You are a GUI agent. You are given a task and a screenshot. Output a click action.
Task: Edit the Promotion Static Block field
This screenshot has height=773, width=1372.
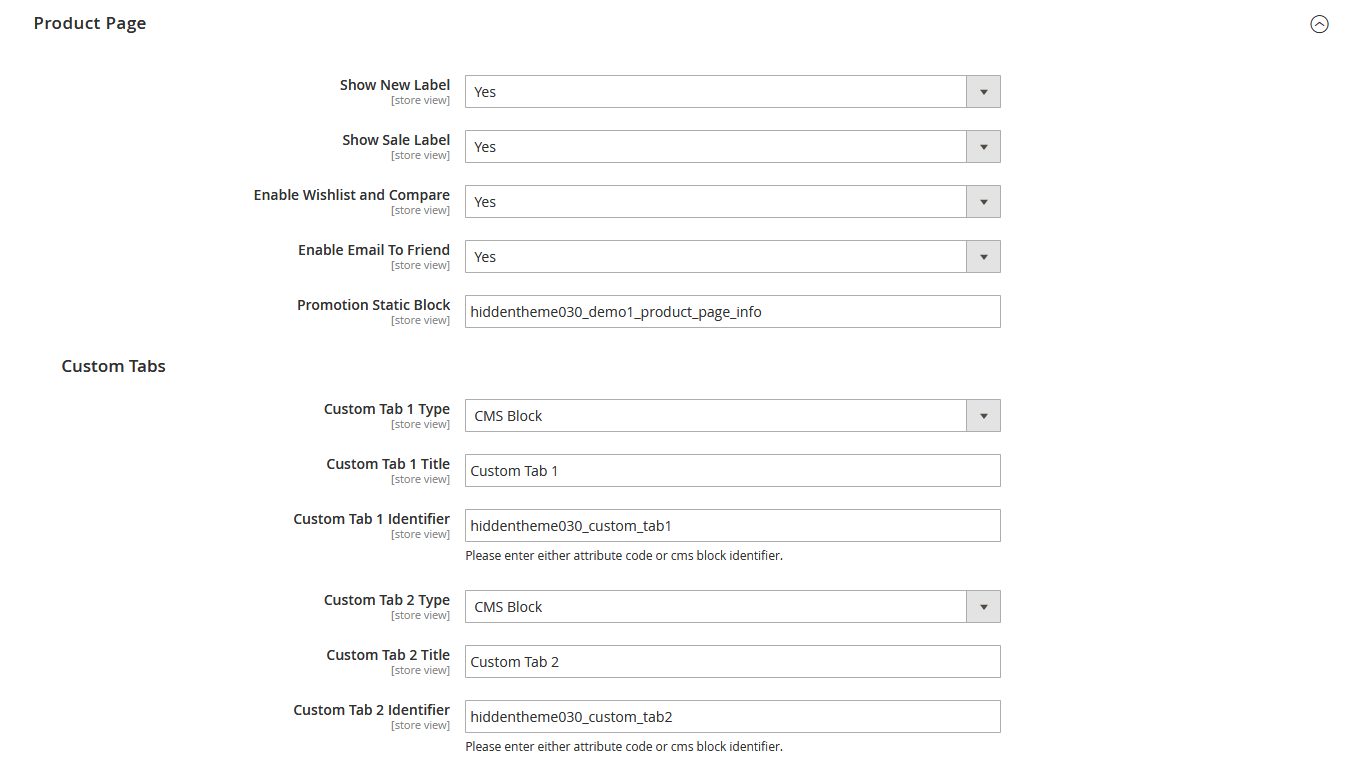point(732,311)
